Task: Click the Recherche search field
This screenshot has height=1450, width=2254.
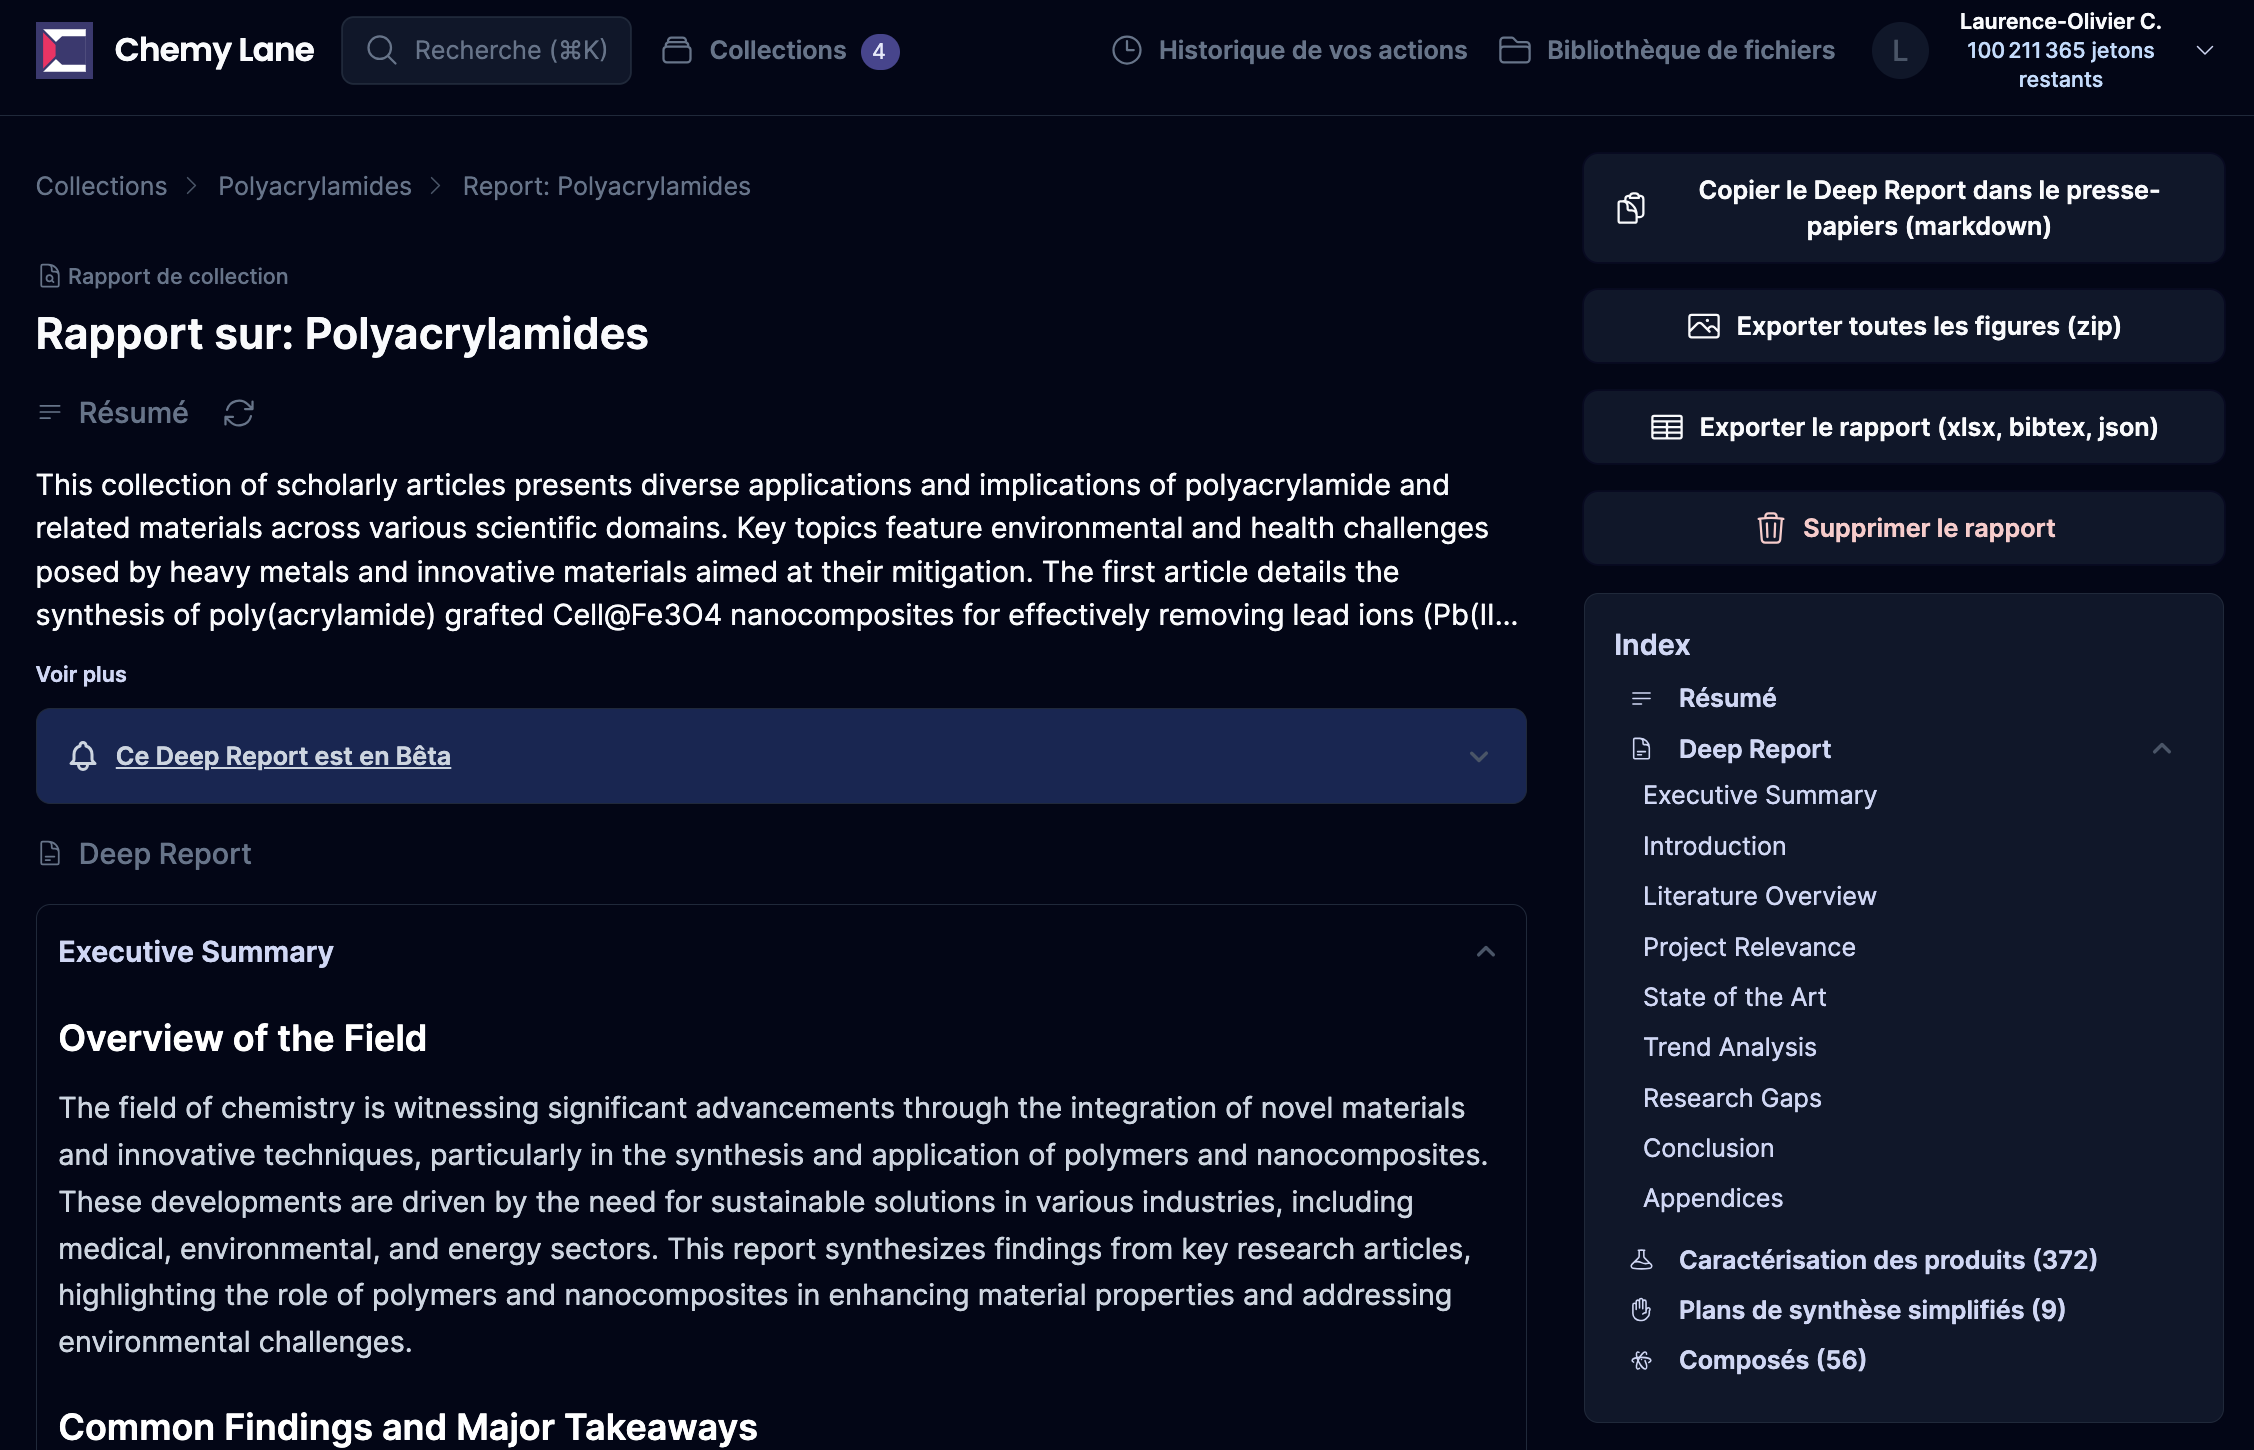Action: tap(486, 50)
